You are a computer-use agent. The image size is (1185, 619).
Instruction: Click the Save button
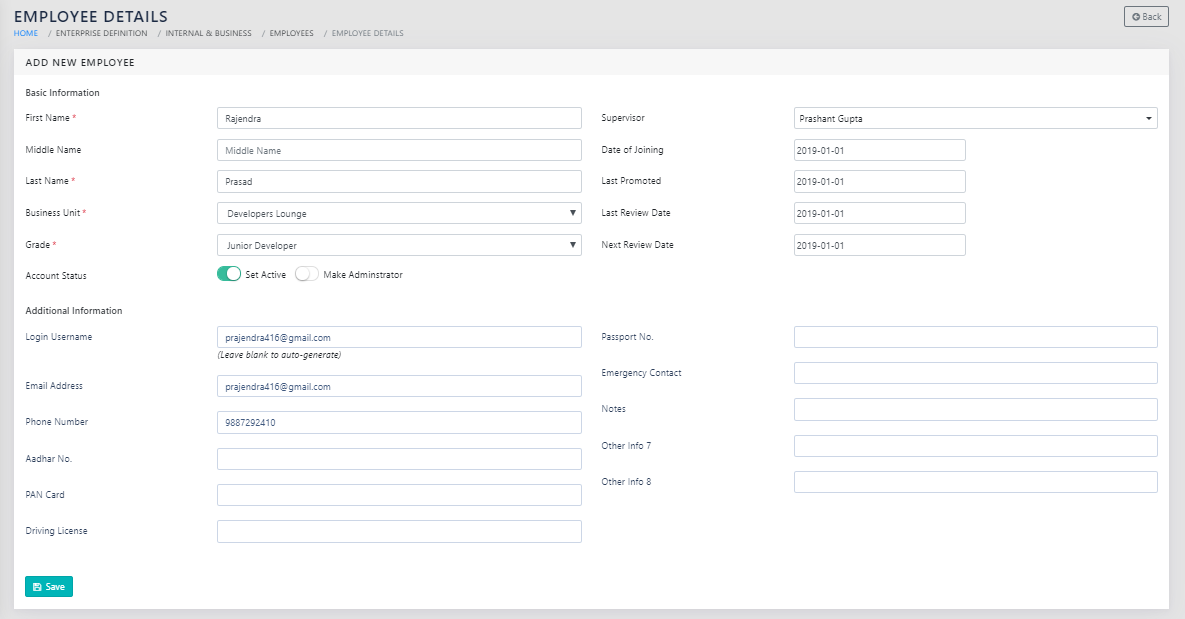49,587
